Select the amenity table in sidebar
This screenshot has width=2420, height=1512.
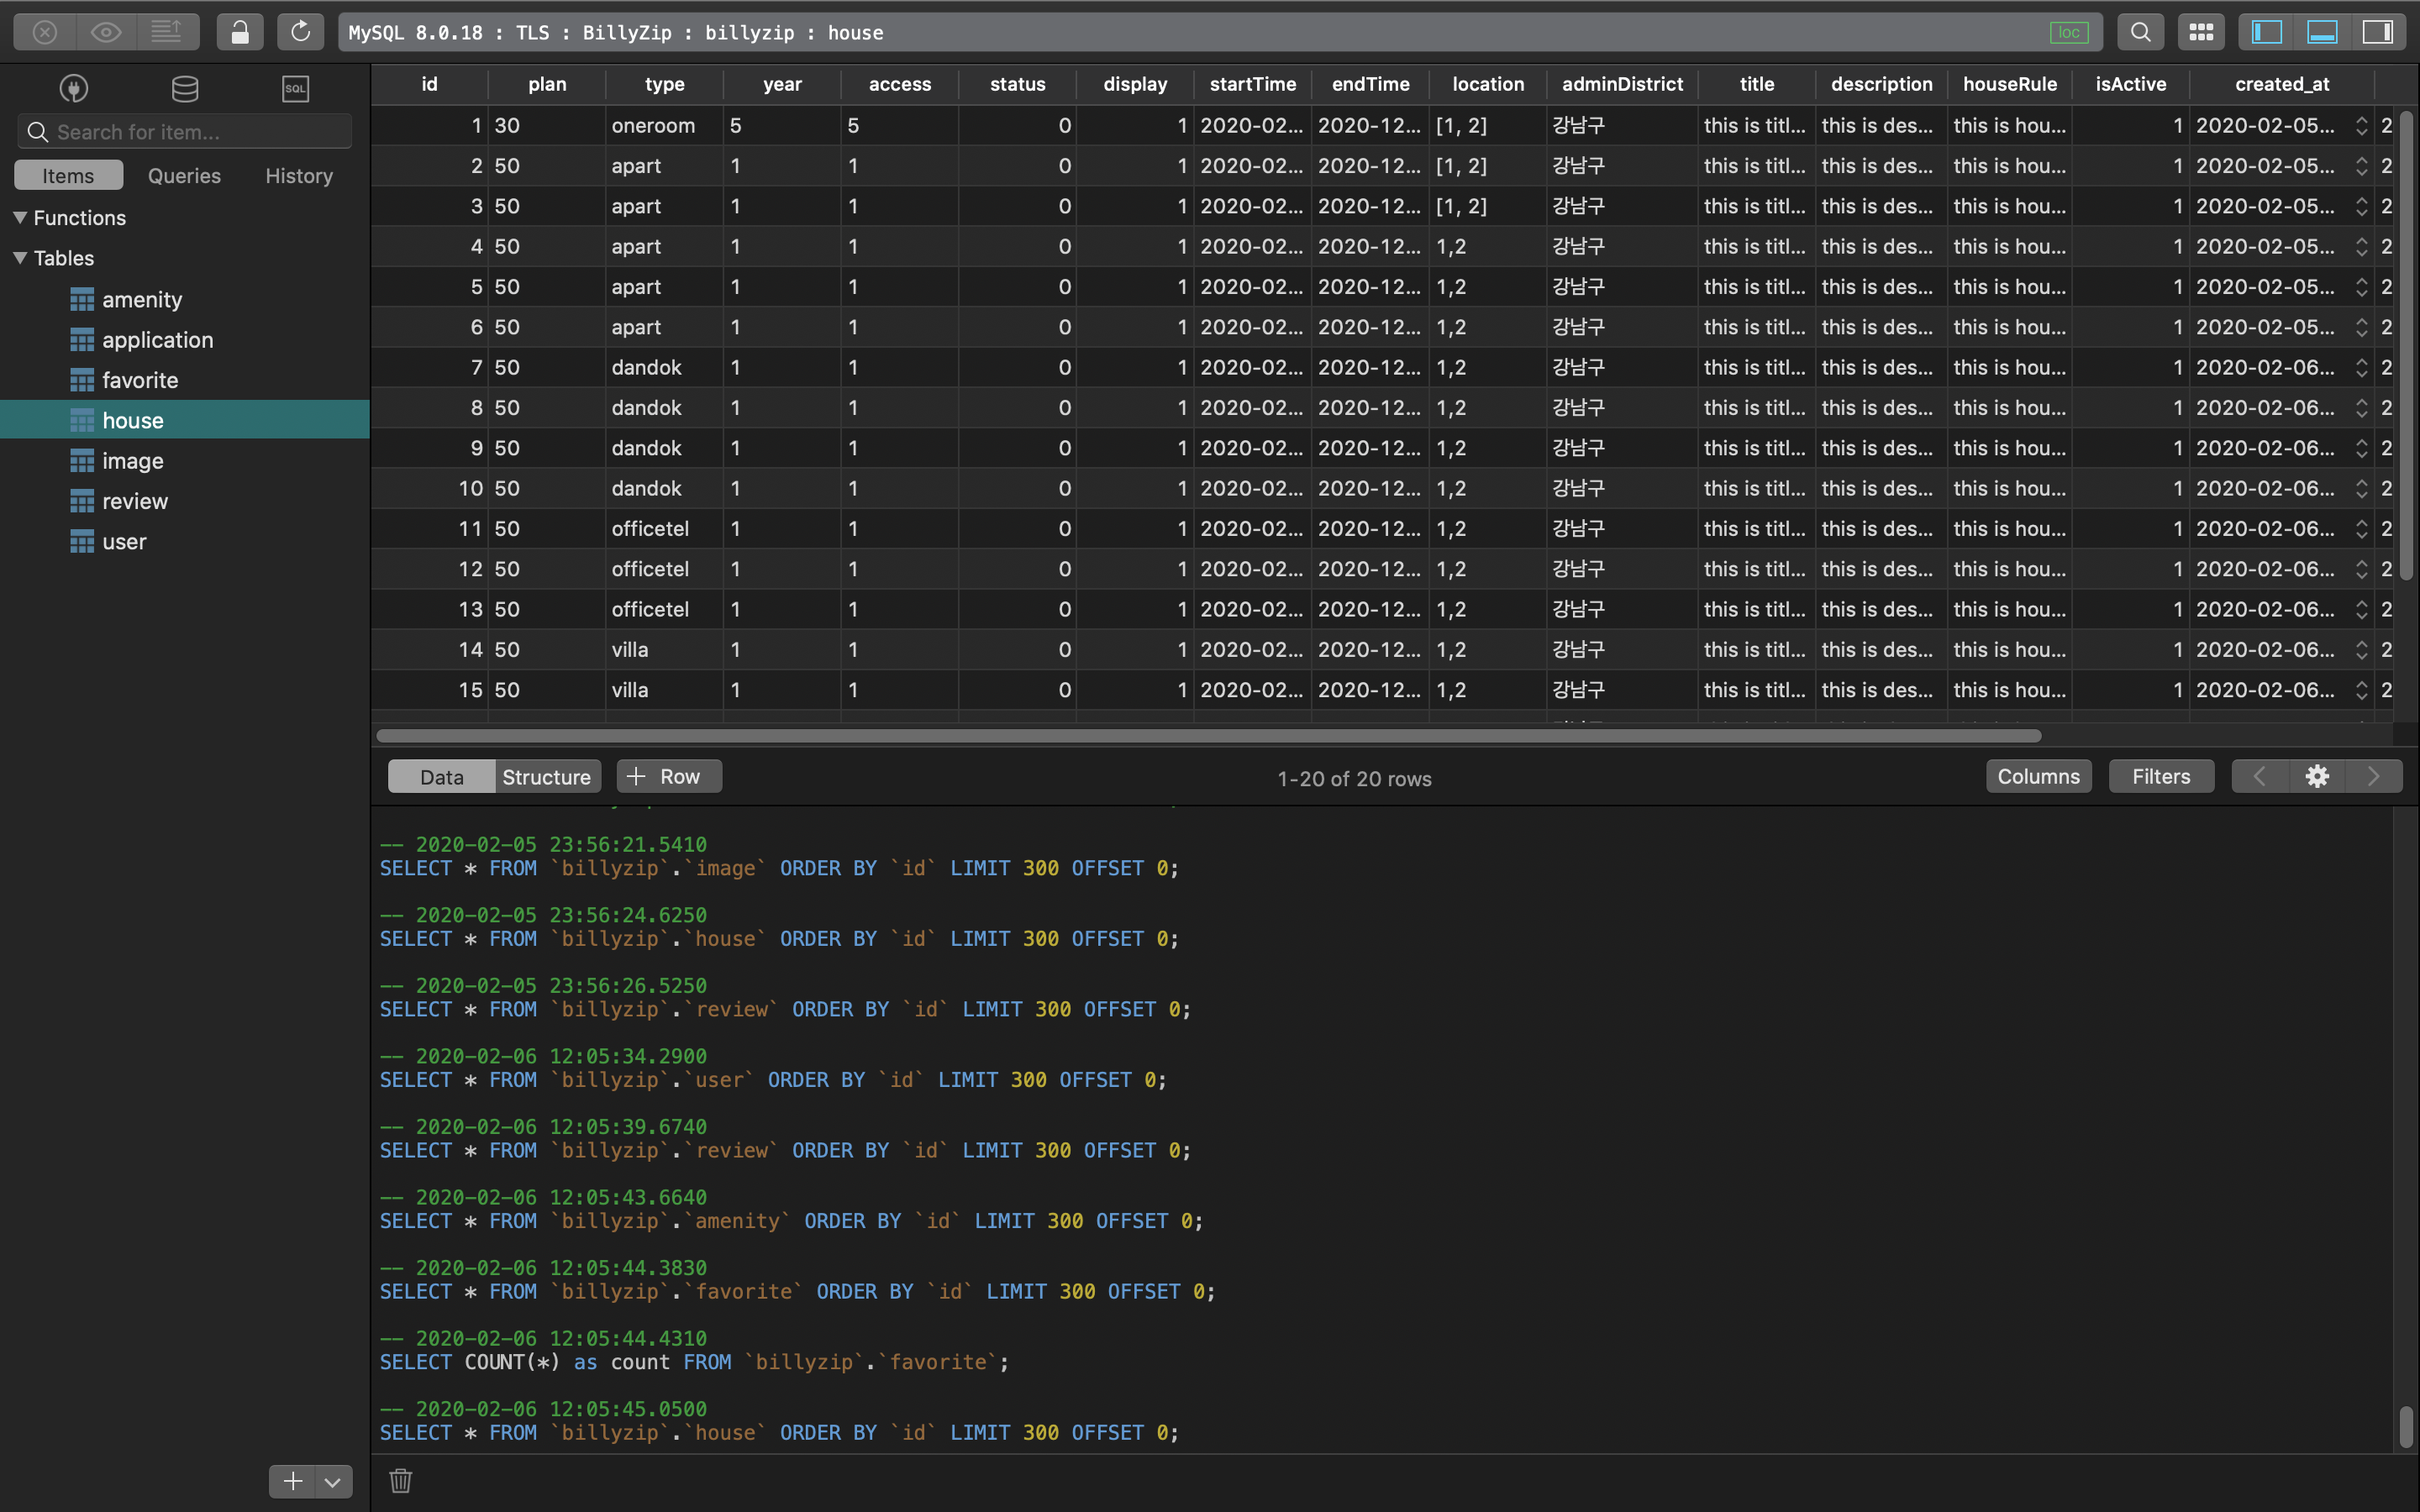click(143, 300)
